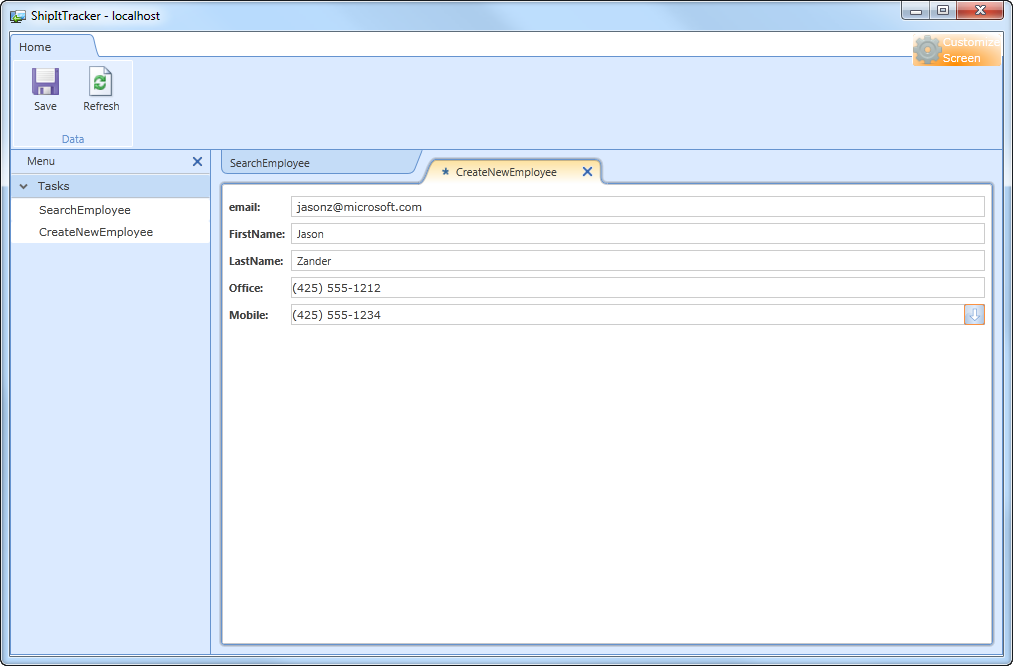Close the CreateNewEmployee tab
The width and height of the screenshot is (1013, 666).
click(x=587, y=171)
